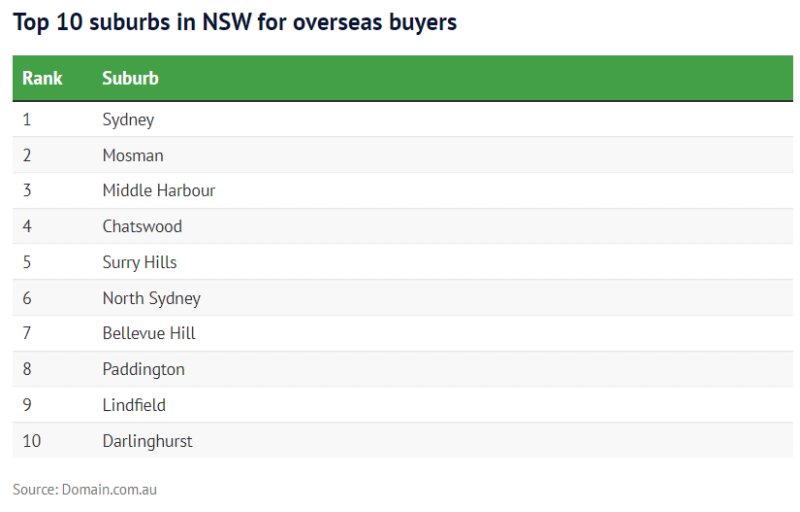Select the Paddington row
800x512 pixels.
point(403,369)
